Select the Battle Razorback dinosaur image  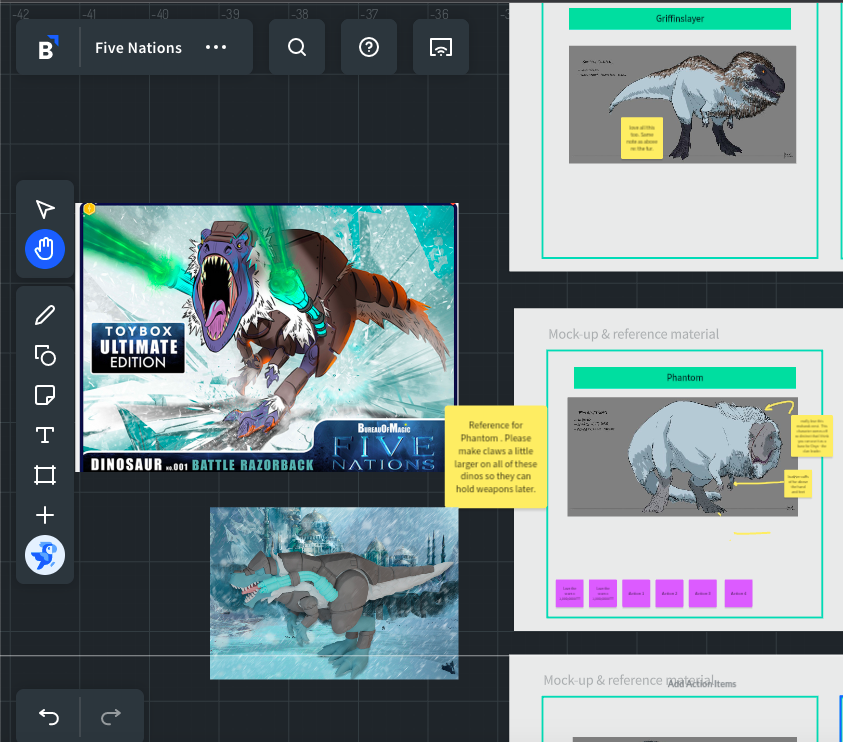click(267, 338)
